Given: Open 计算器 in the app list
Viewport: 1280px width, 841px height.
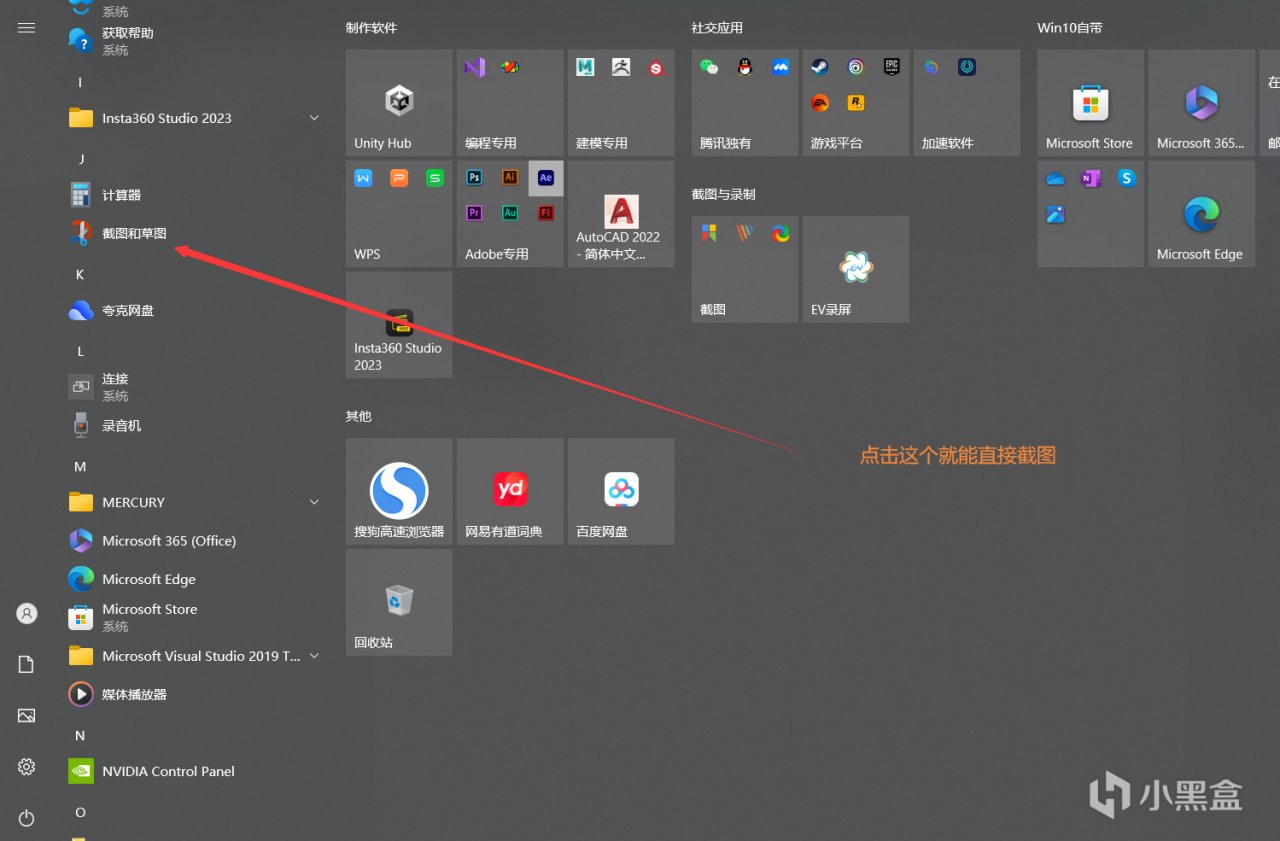Looking at the screenshot, I should click(x=195, y=195).
